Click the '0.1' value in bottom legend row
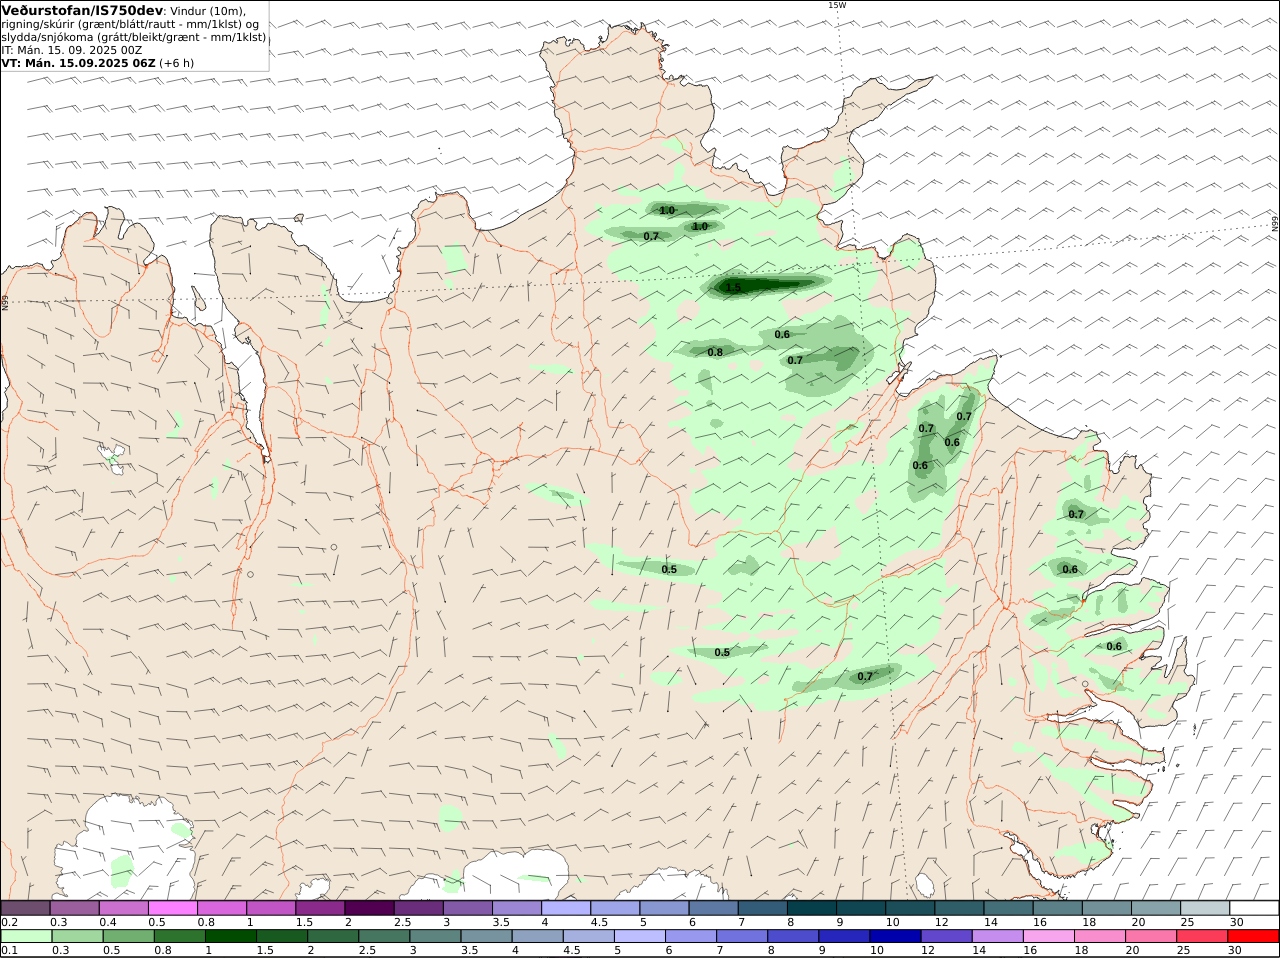 coord(9,951)
